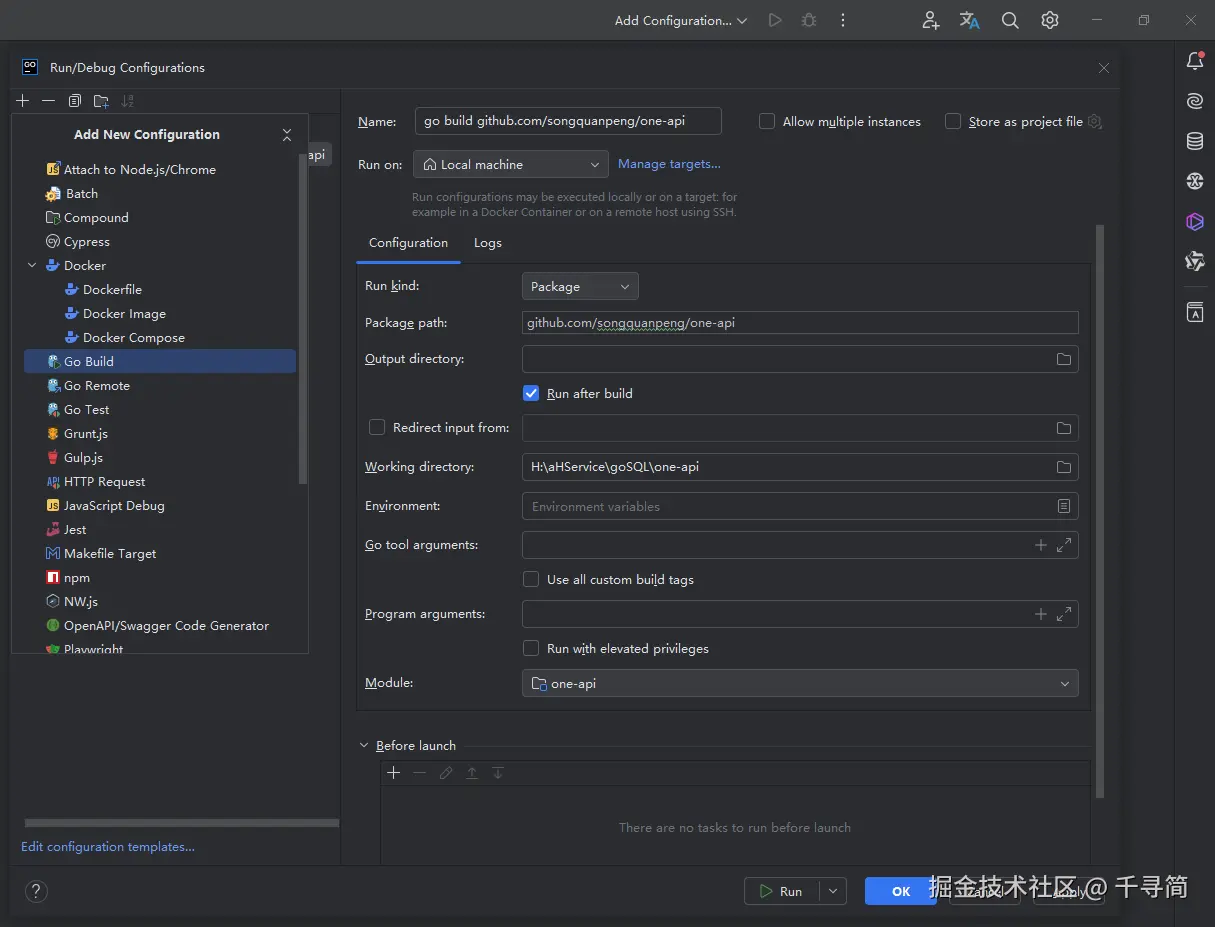The height and width of the screenshot is (927, 1215).
Task: Add a Before launch task
Action: [x=394, y=773]
